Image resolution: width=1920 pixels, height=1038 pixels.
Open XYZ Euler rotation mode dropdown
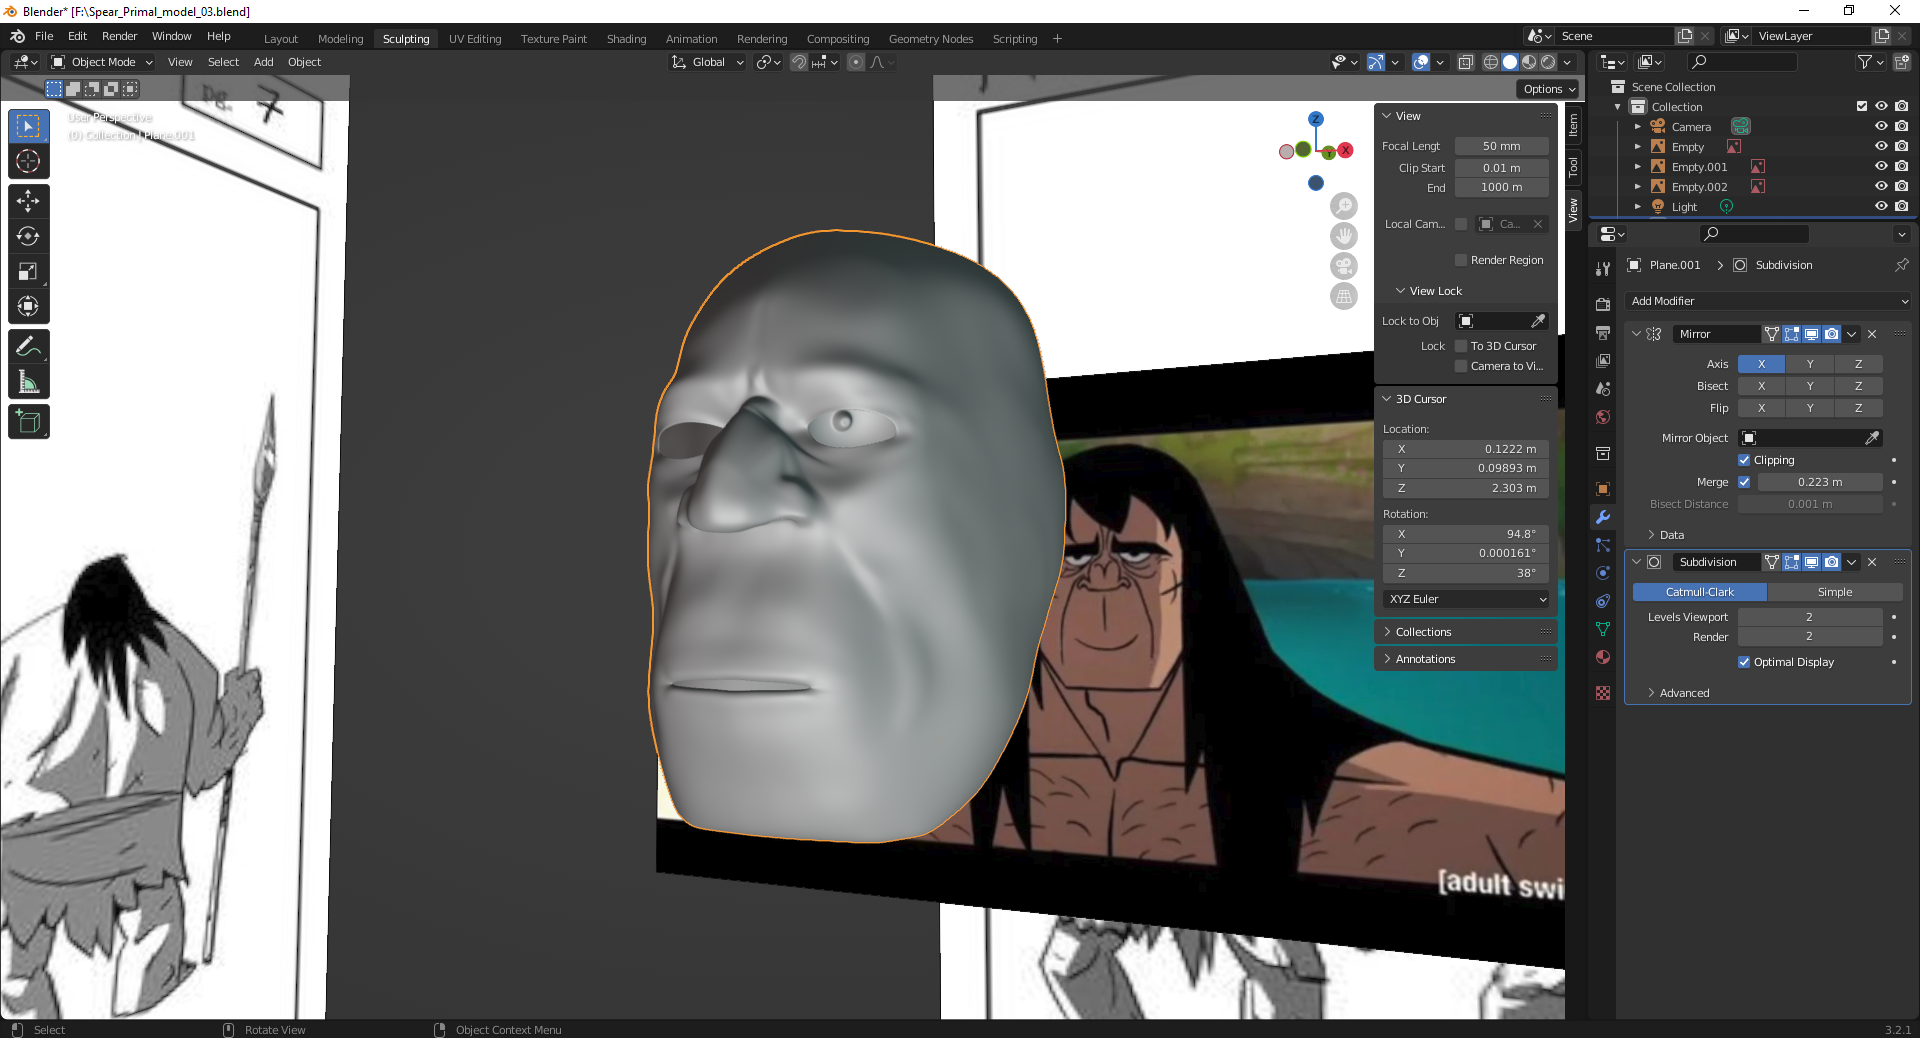[x=1467, y=599]
